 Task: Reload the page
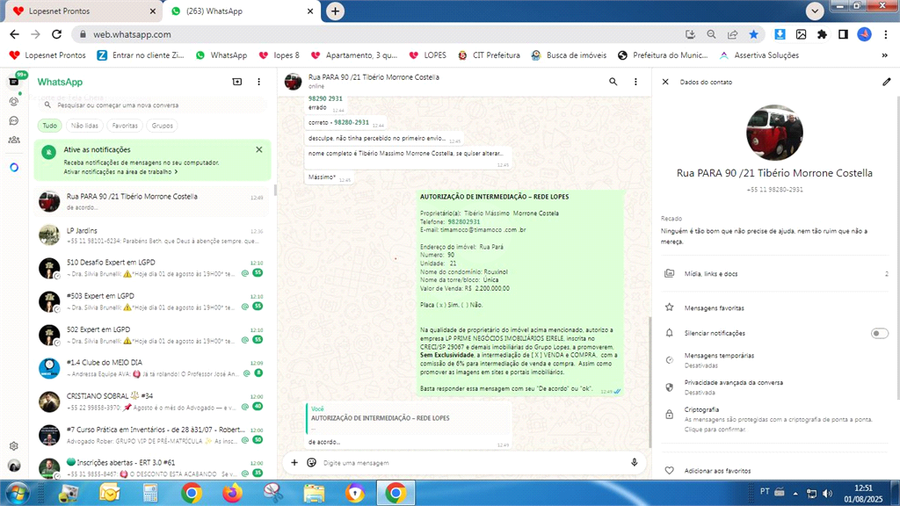56,34
